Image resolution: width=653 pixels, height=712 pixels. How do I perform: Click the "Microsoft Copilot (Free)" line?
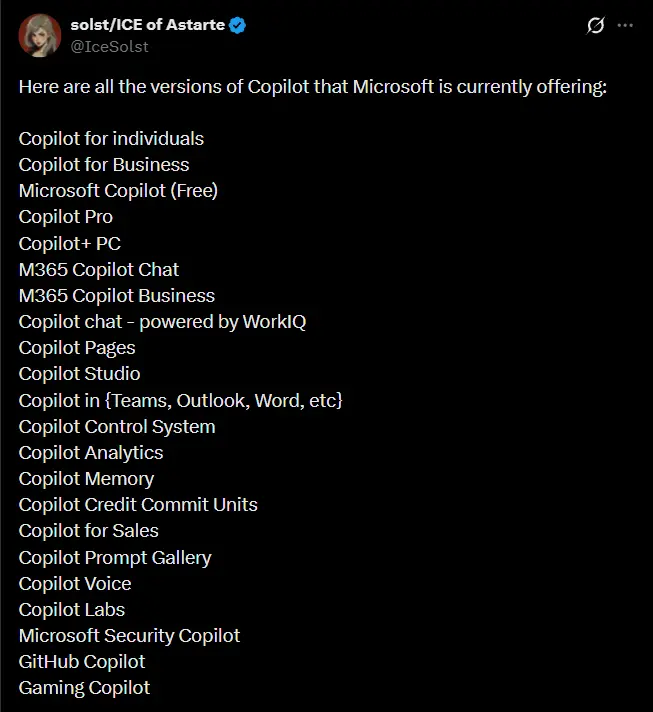118,191
